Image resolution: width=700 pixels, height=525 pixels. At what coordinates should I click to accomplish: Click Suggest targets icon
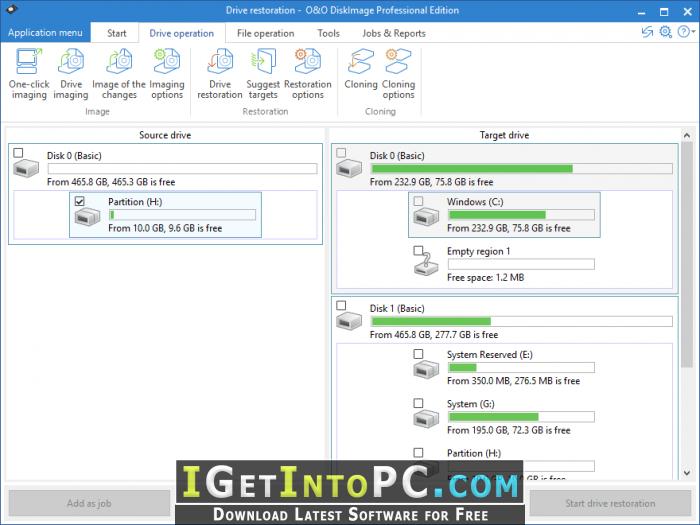tap(263, 74)
